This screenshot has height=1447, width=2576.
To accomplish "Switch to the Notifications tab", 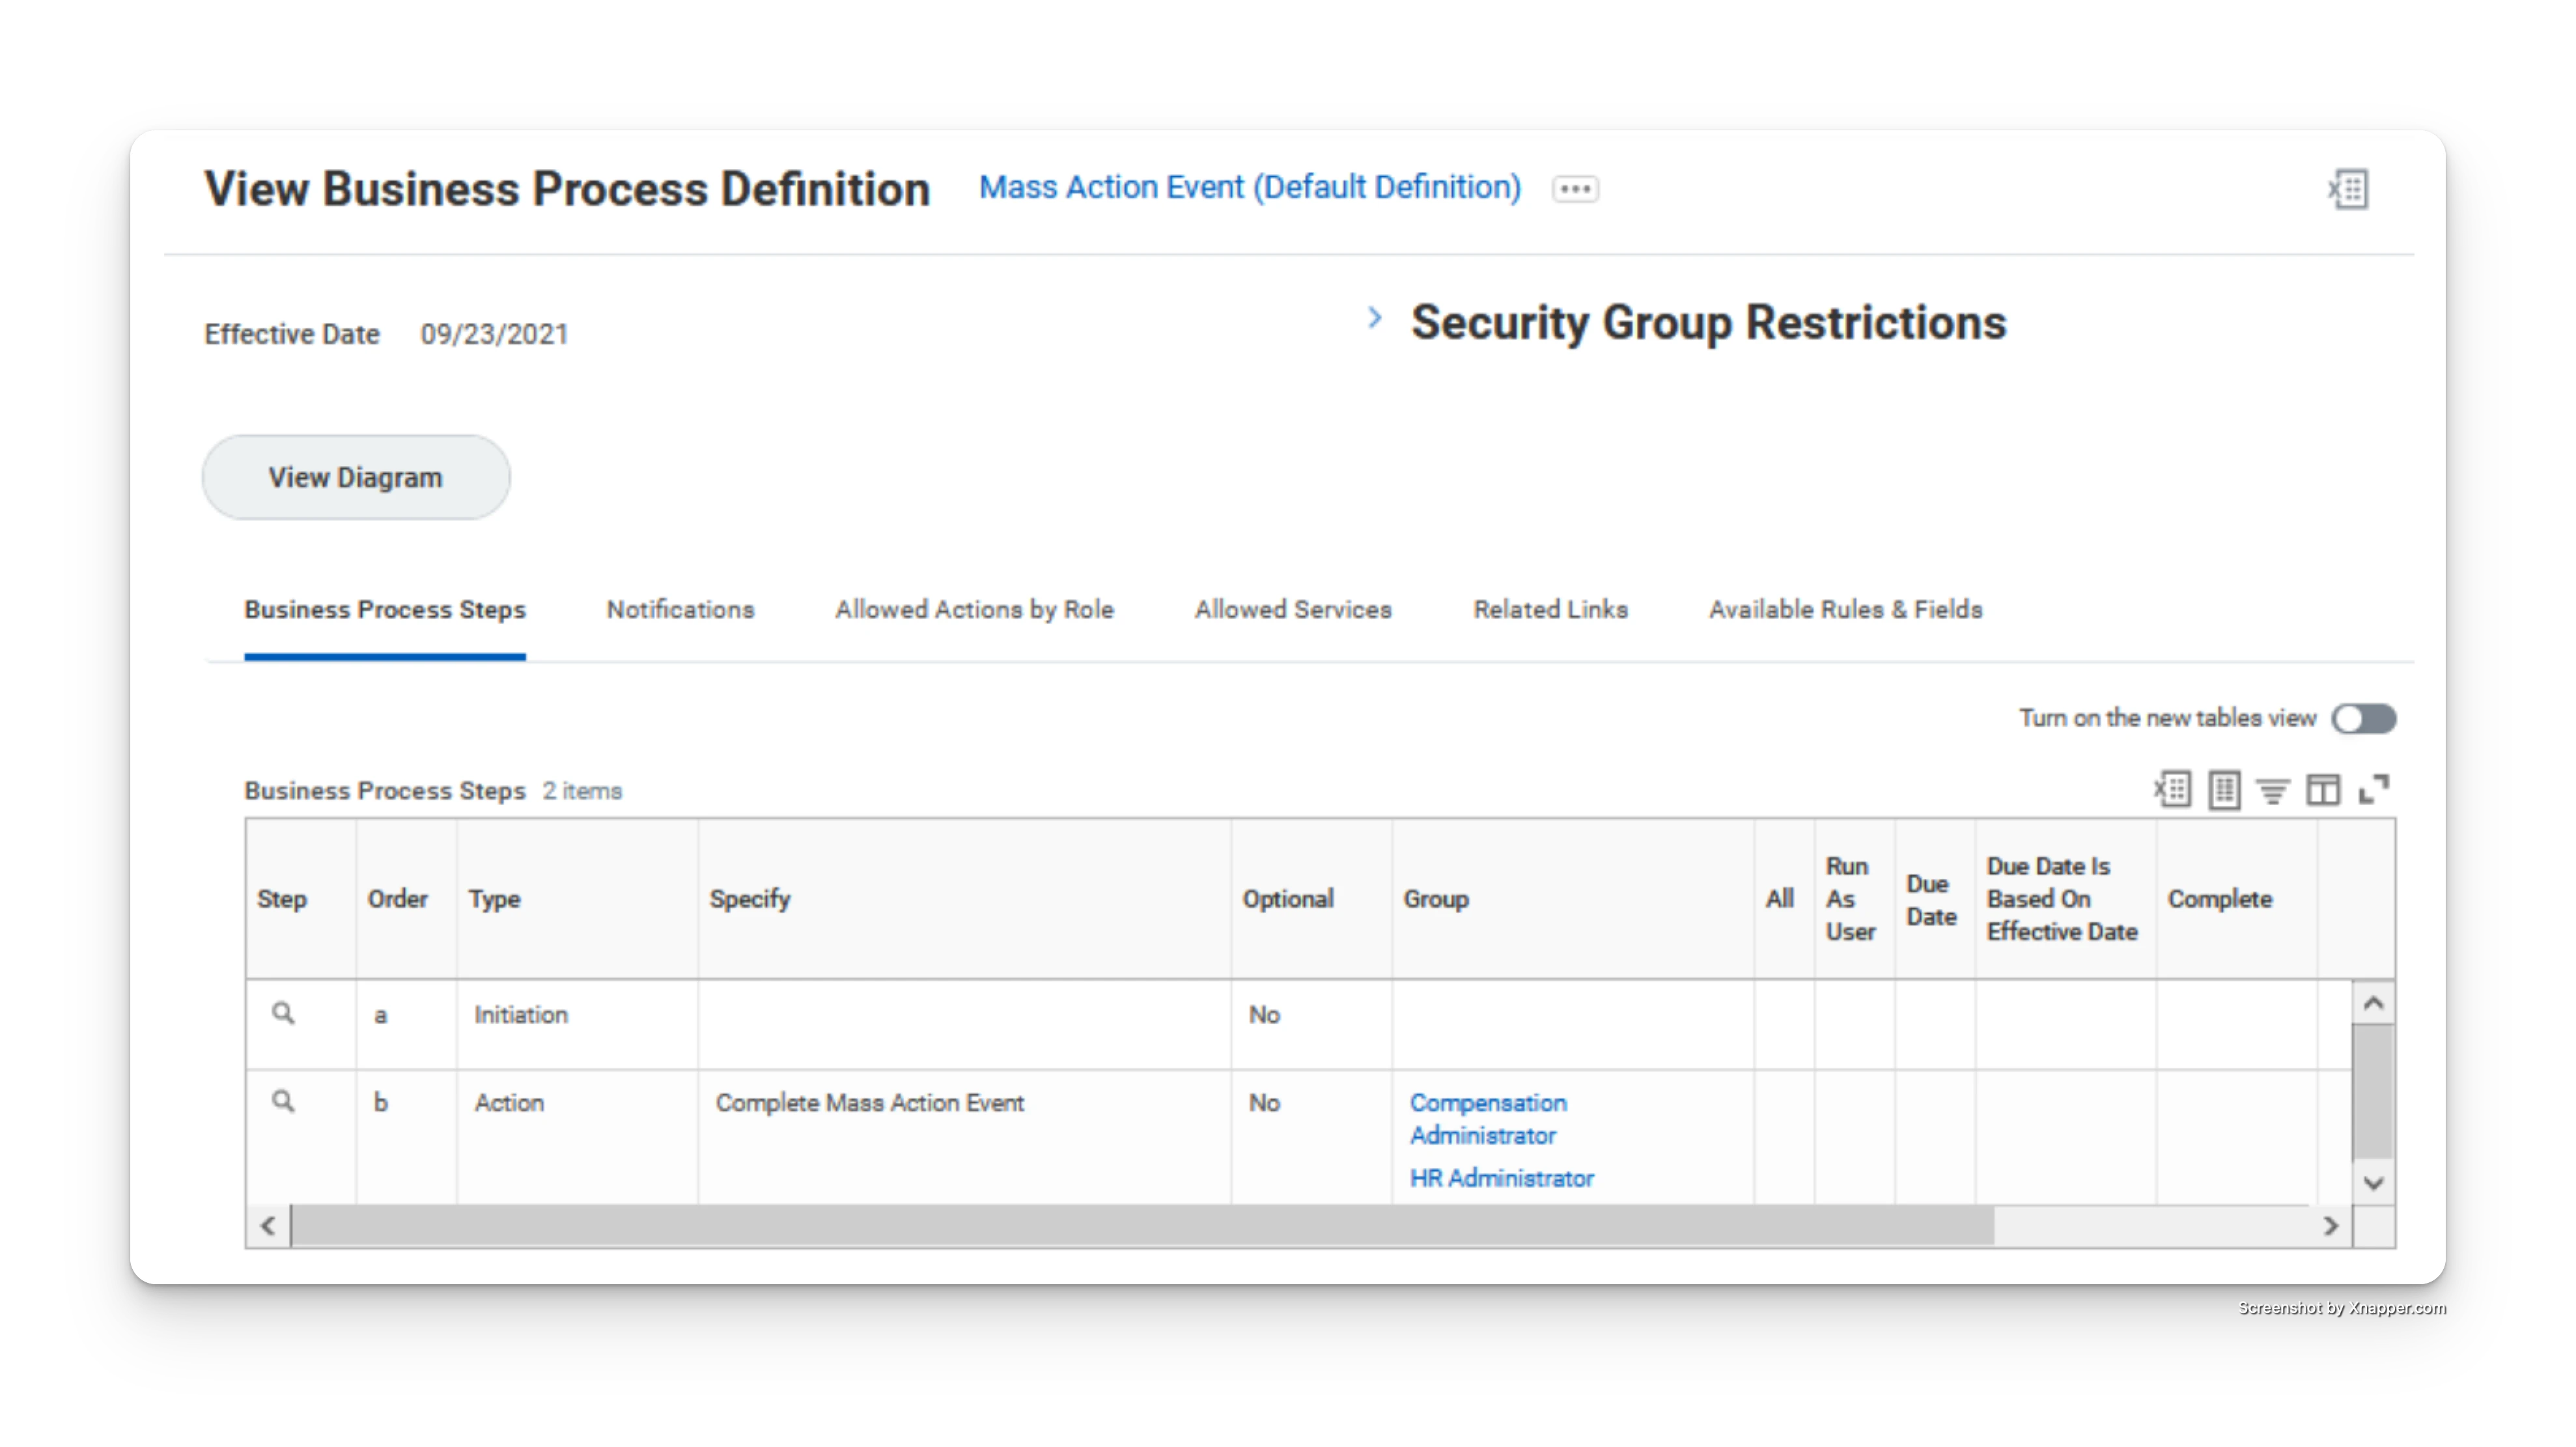I will point(680,609).
